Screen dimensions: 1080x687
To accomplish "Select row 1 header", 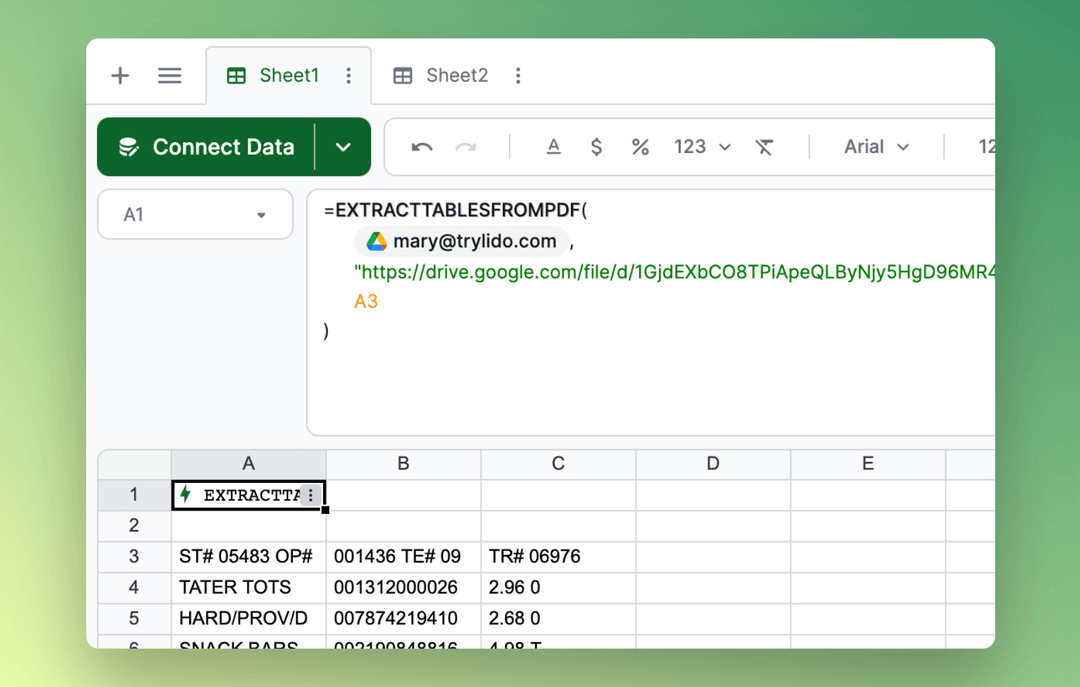I will (134, 495).
